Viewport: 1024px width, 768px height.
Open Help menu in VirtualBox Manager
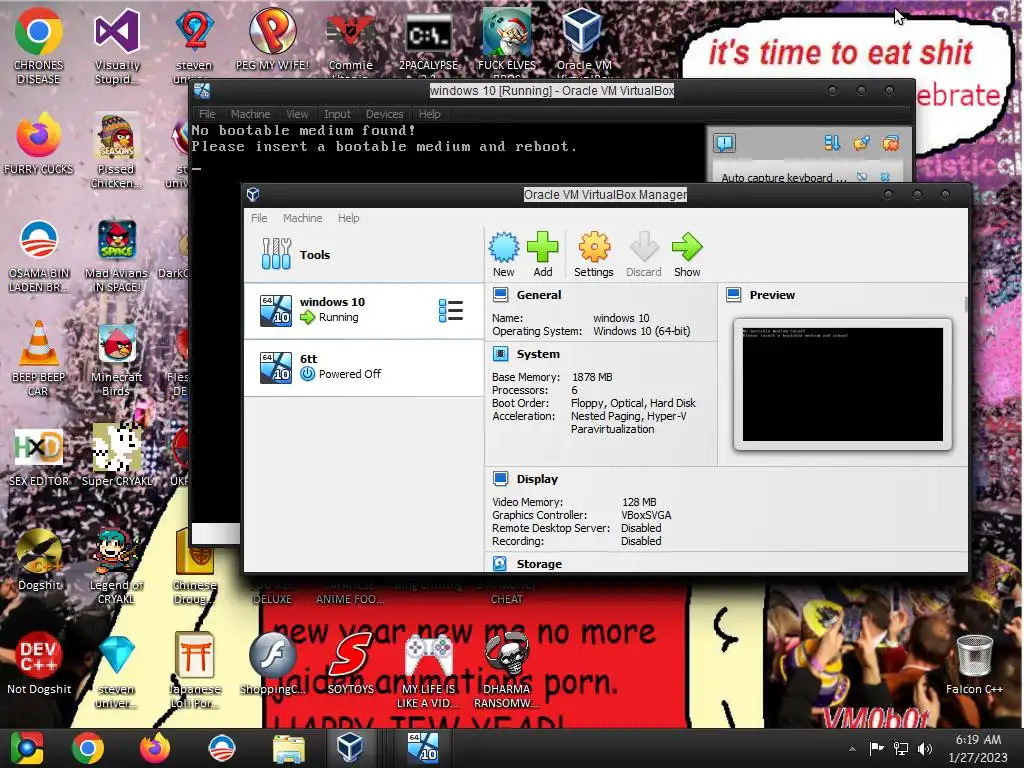349,218
